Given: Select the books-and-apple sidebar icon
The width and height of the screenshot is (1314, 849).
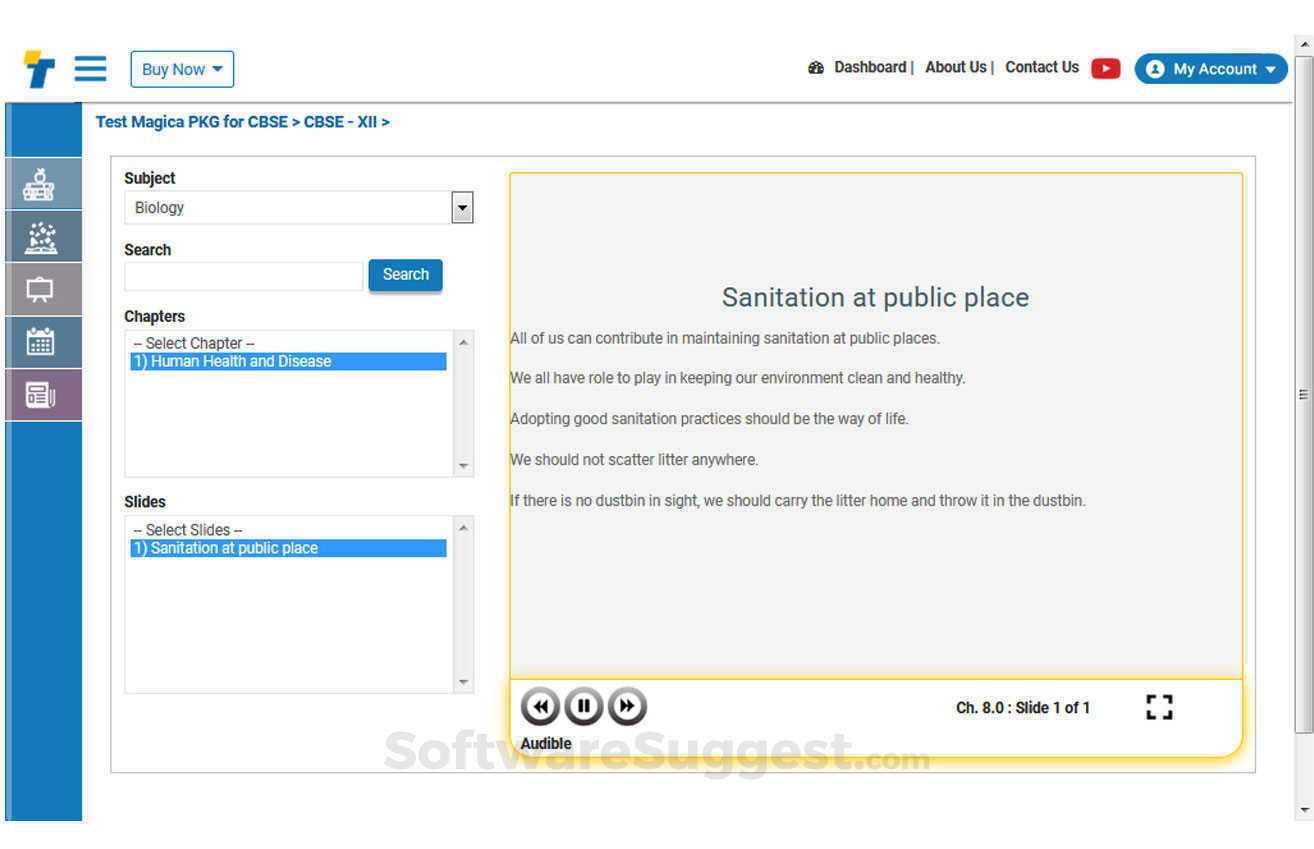Looking at the screenshot, I should click(x=42, y=183).
